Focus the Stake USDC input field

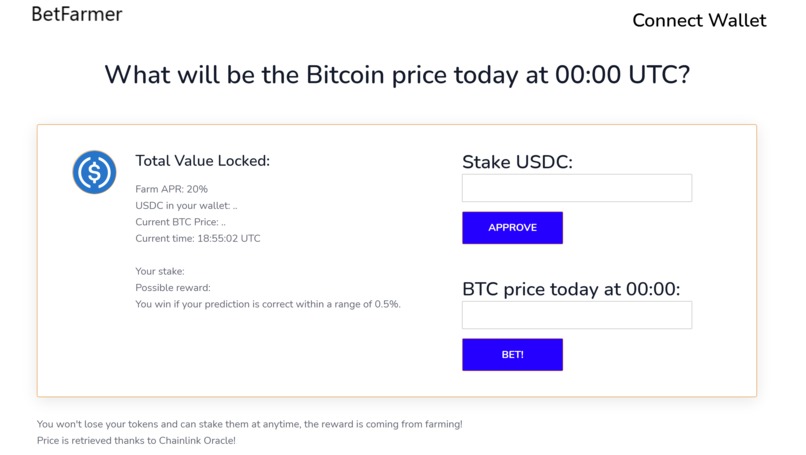click(576, 188)
